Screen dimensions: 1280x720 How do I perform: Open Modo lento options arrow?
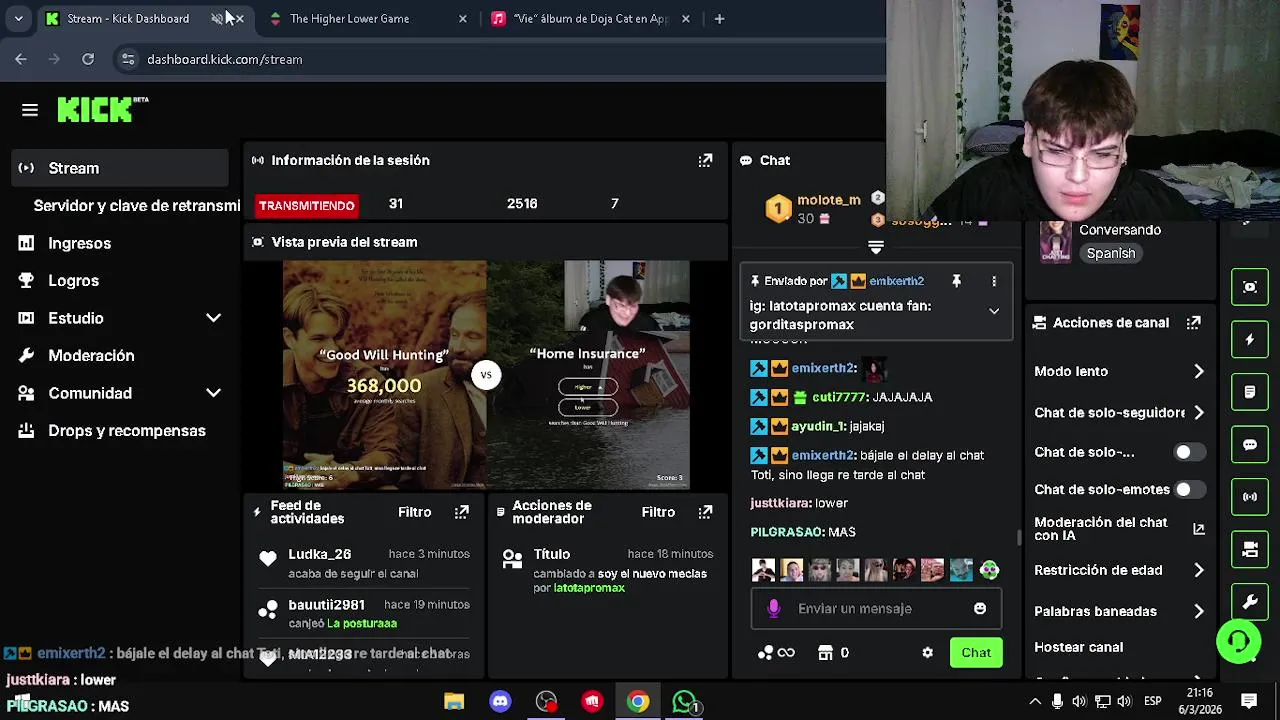coord(1199,371)
